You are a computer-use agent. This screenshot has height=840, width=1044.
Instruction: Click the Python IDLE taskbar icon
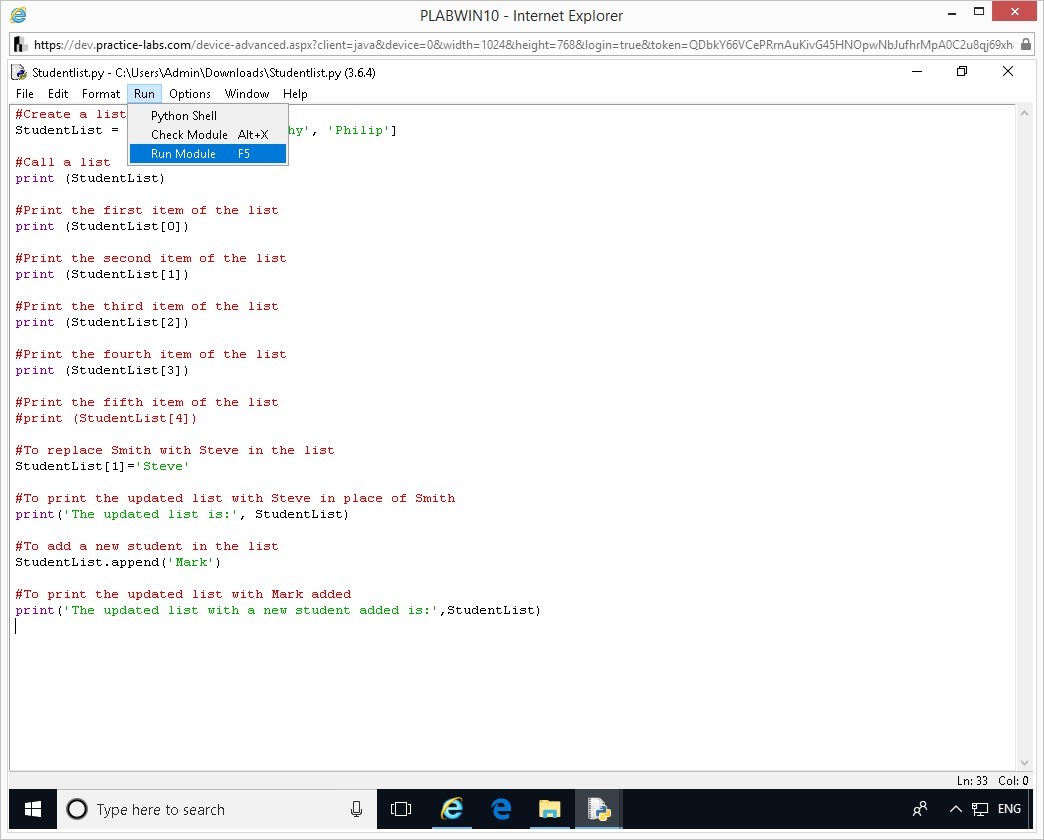[599, 809]
